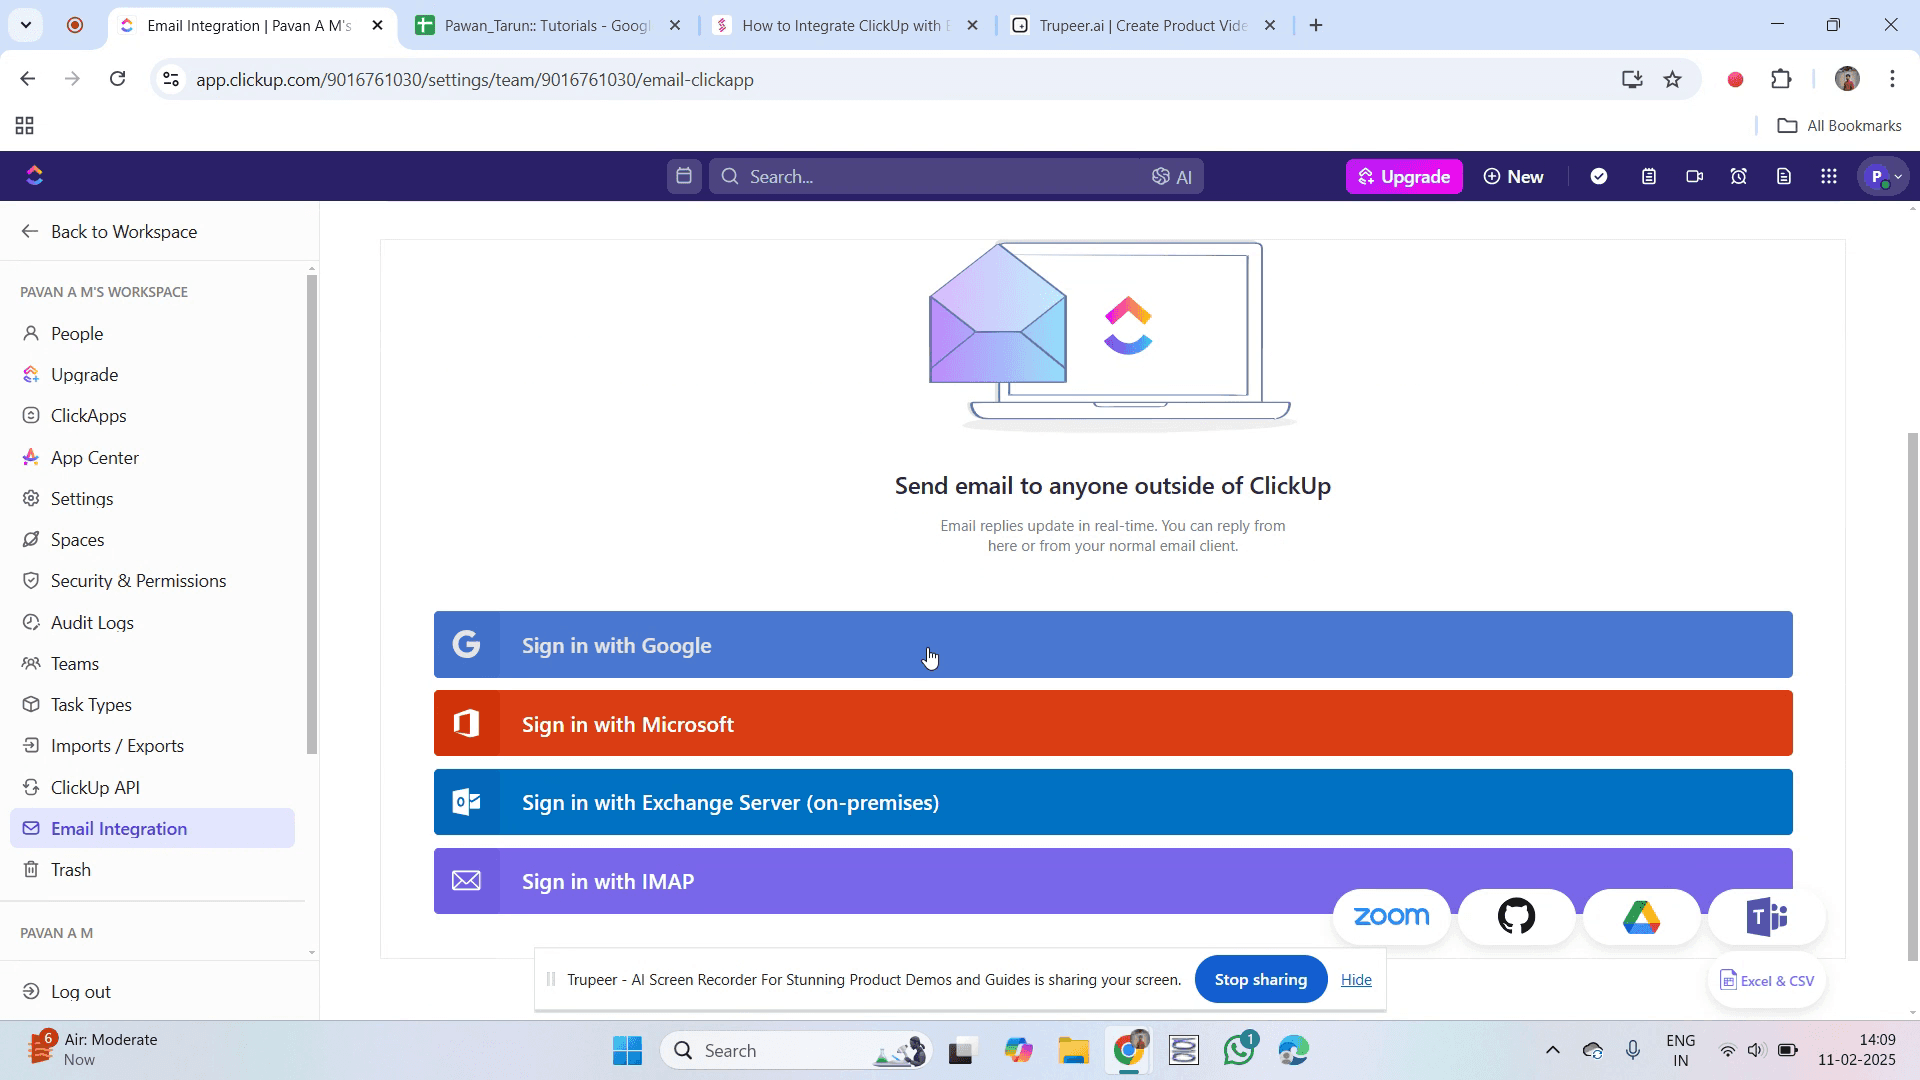The height and width of the screenshot is (1080, 1920).
Task: Open the calendar icon beside search
Action: [684, 177]
